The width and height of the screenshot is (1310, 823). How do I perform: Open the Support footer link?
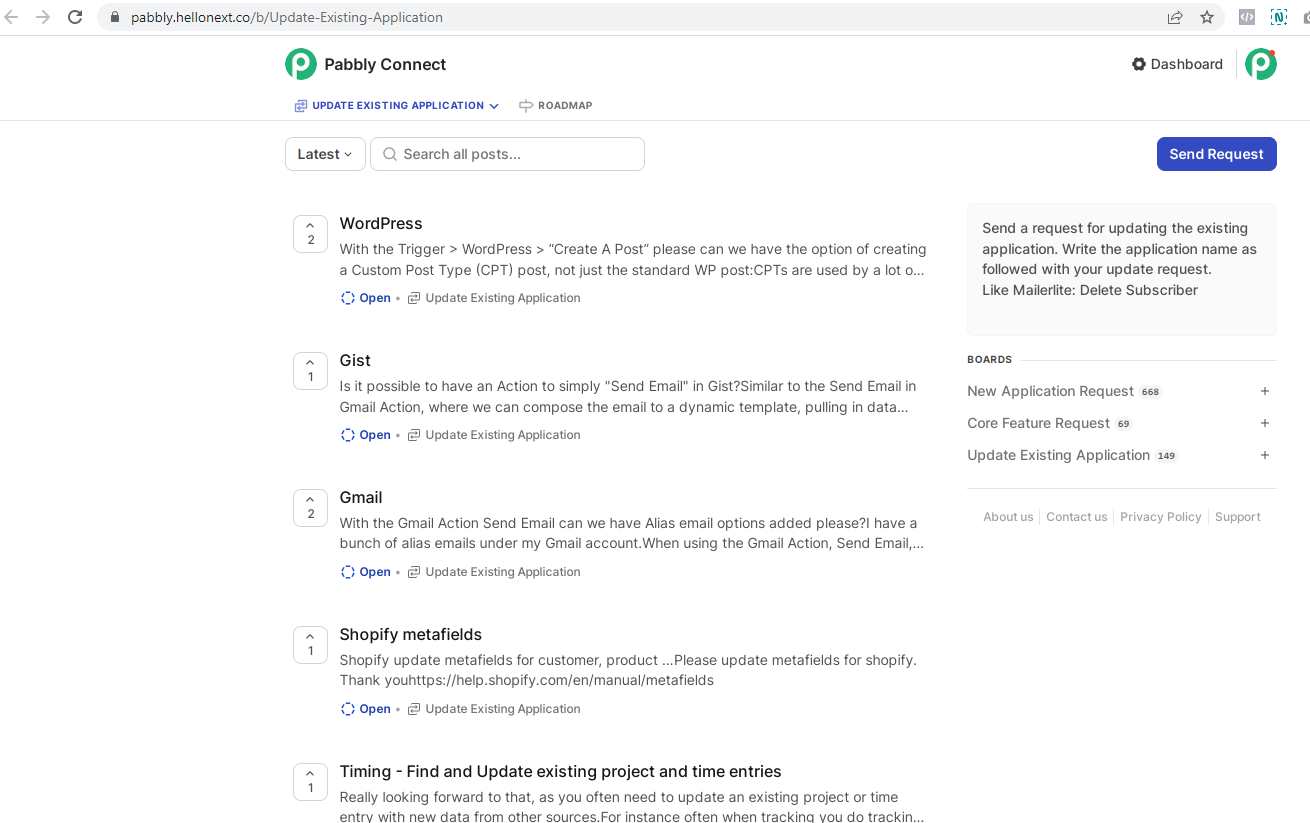click(x=1237, y=517)
